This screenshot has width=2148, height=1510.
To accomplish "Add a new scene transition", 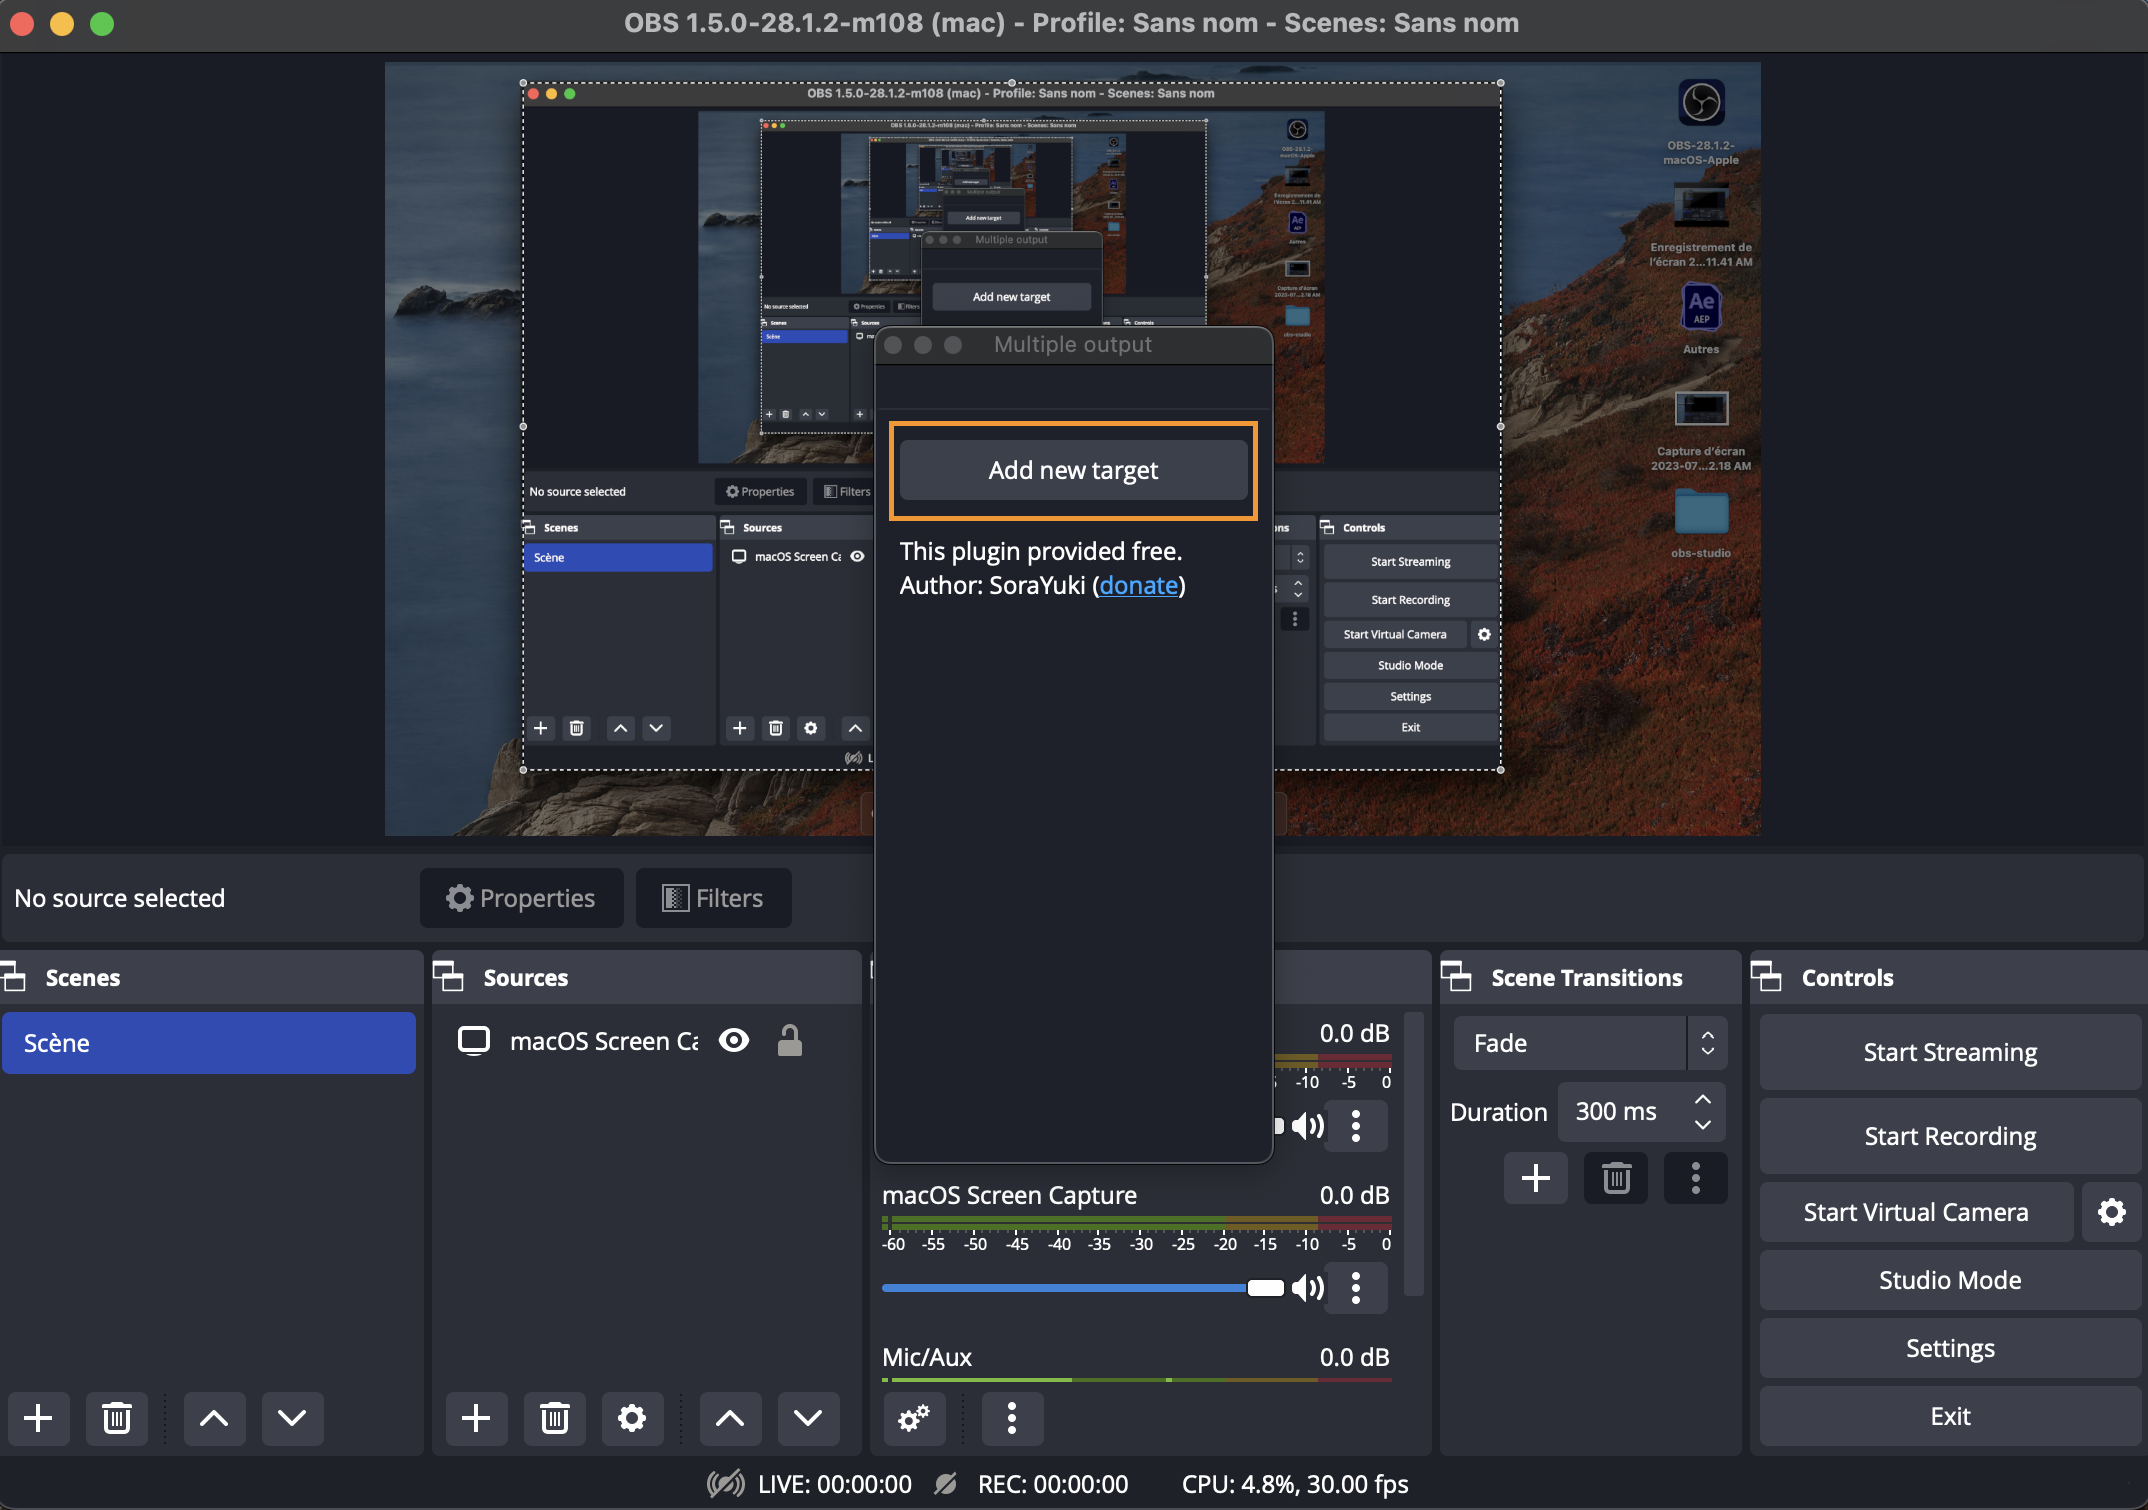I will [1535, 1178].
